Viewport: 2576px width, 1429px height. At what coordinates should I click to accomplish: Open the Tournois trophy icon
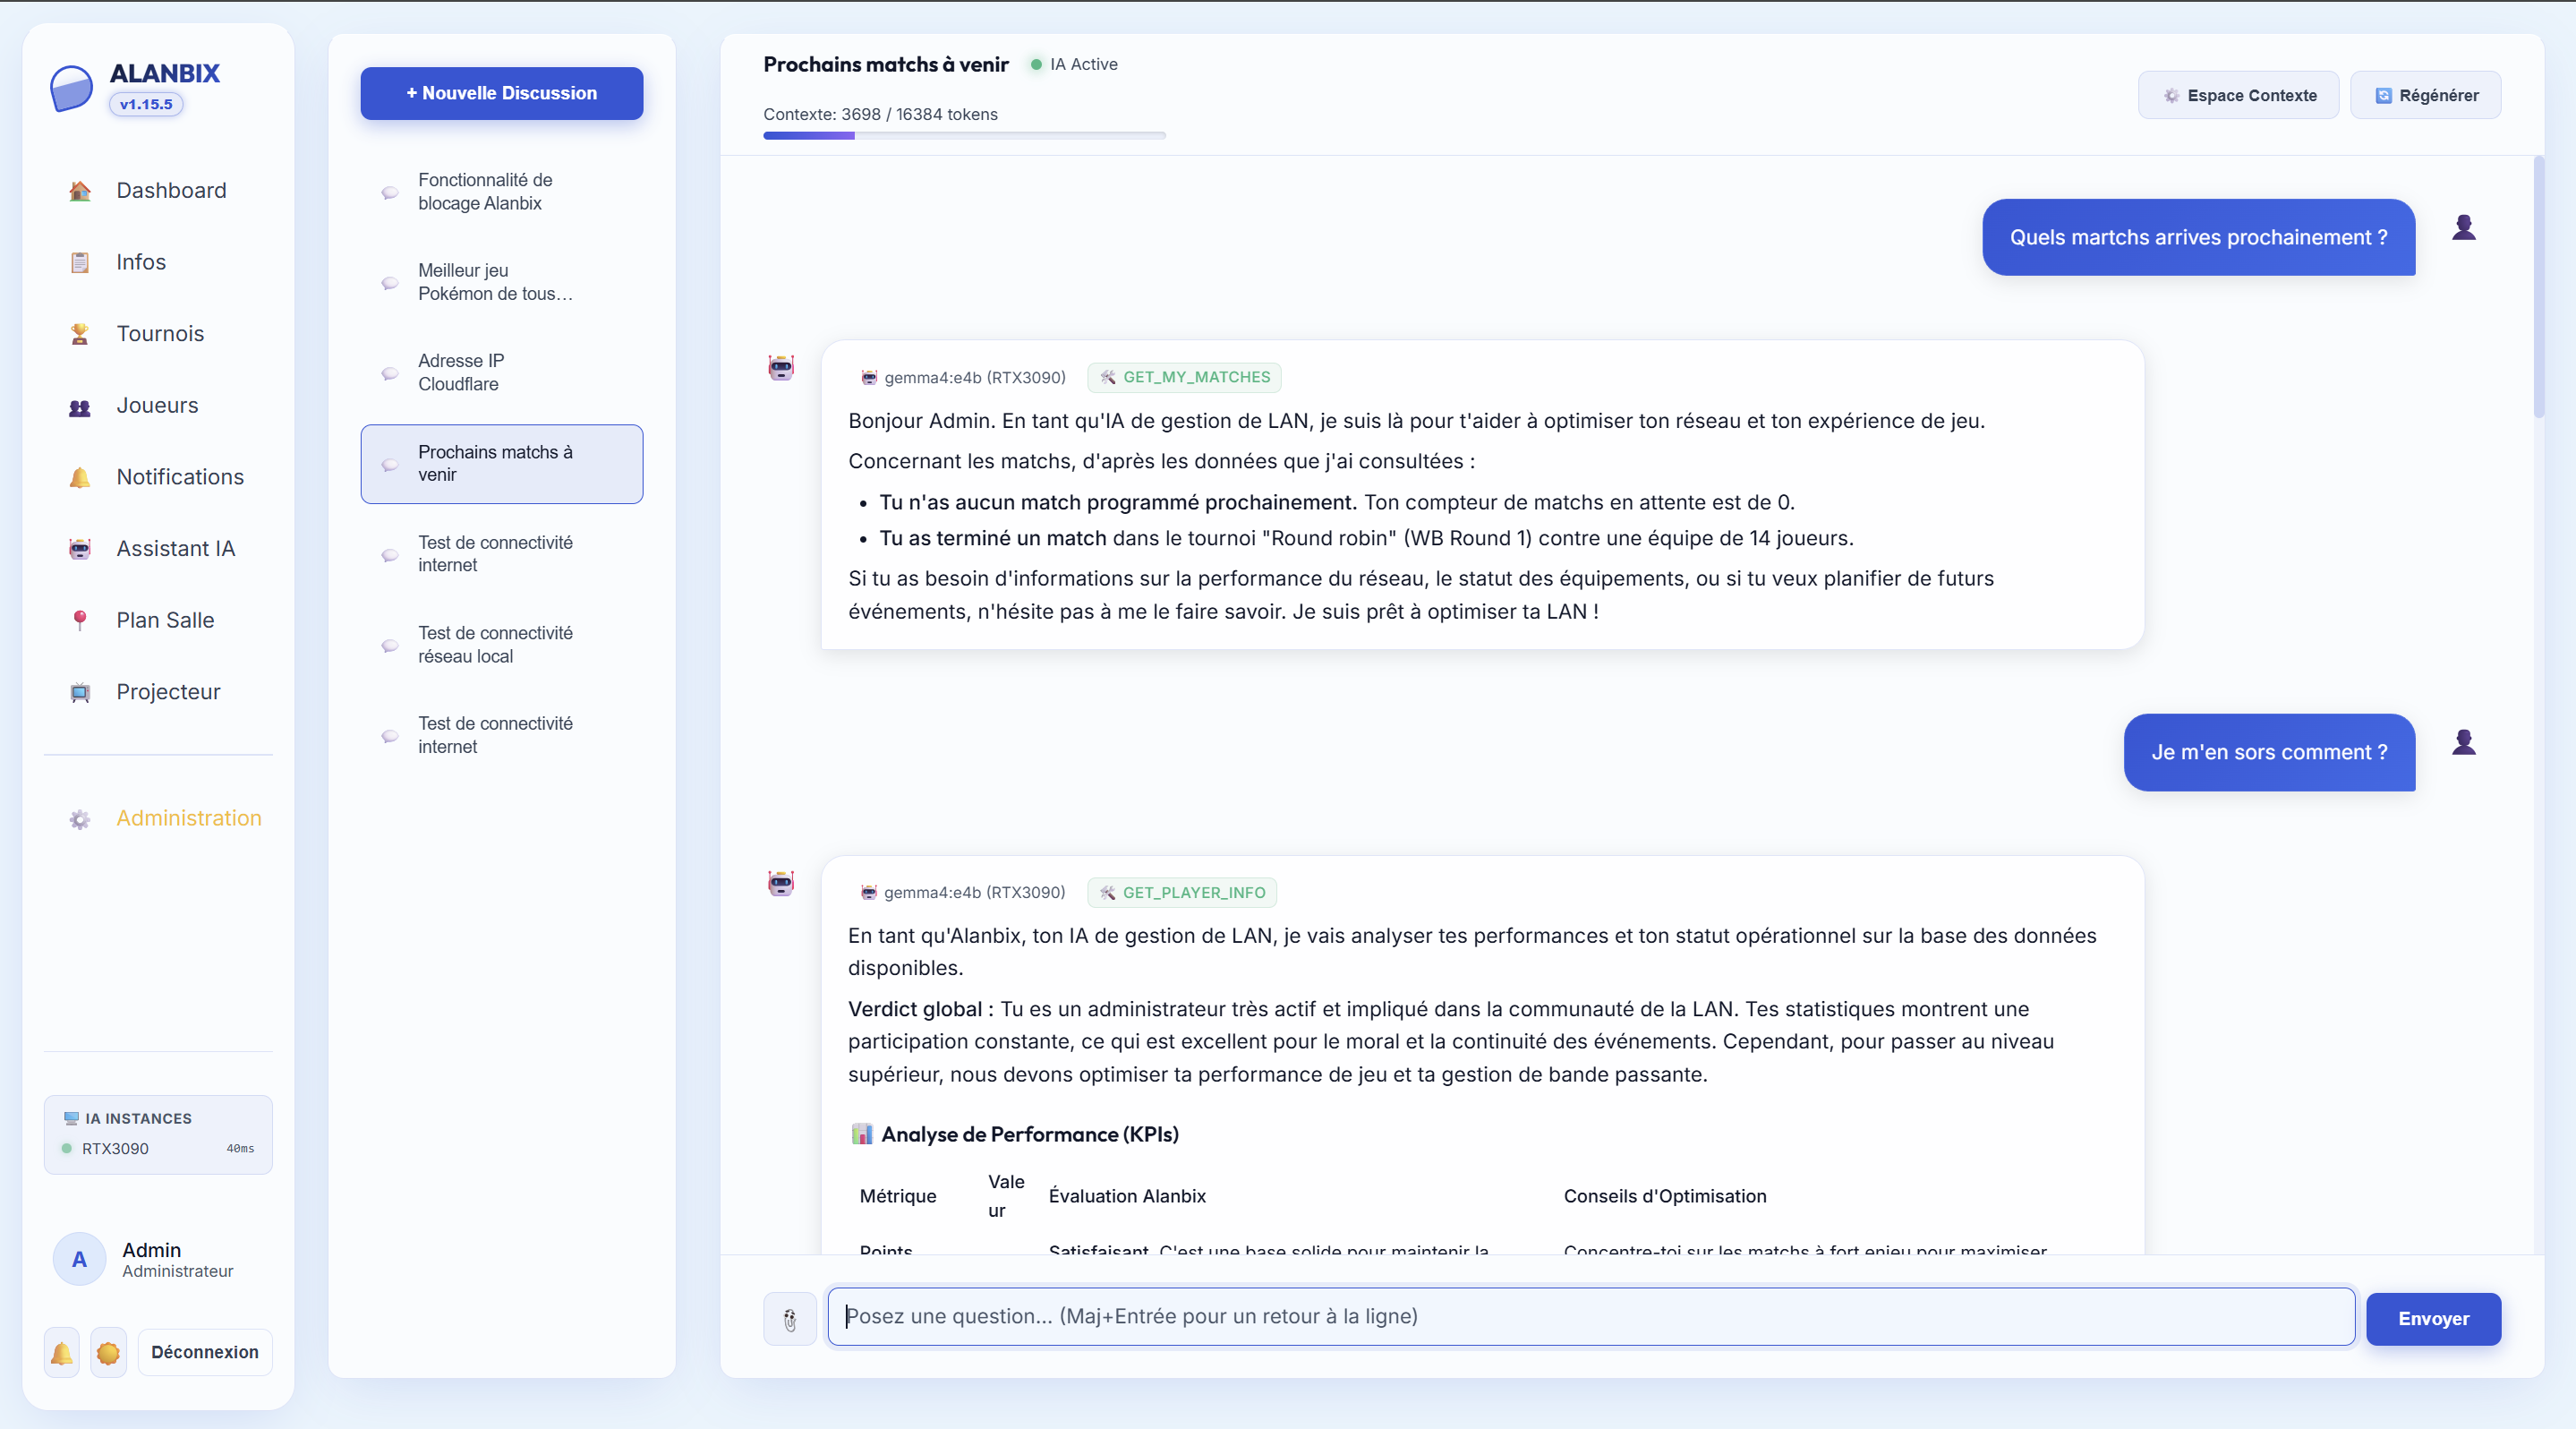tap(80, 334)
